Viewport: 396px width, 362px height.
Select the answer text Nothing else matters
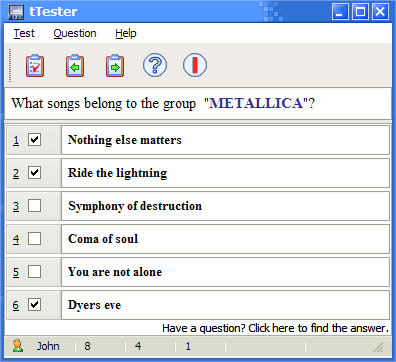point(125,140)
